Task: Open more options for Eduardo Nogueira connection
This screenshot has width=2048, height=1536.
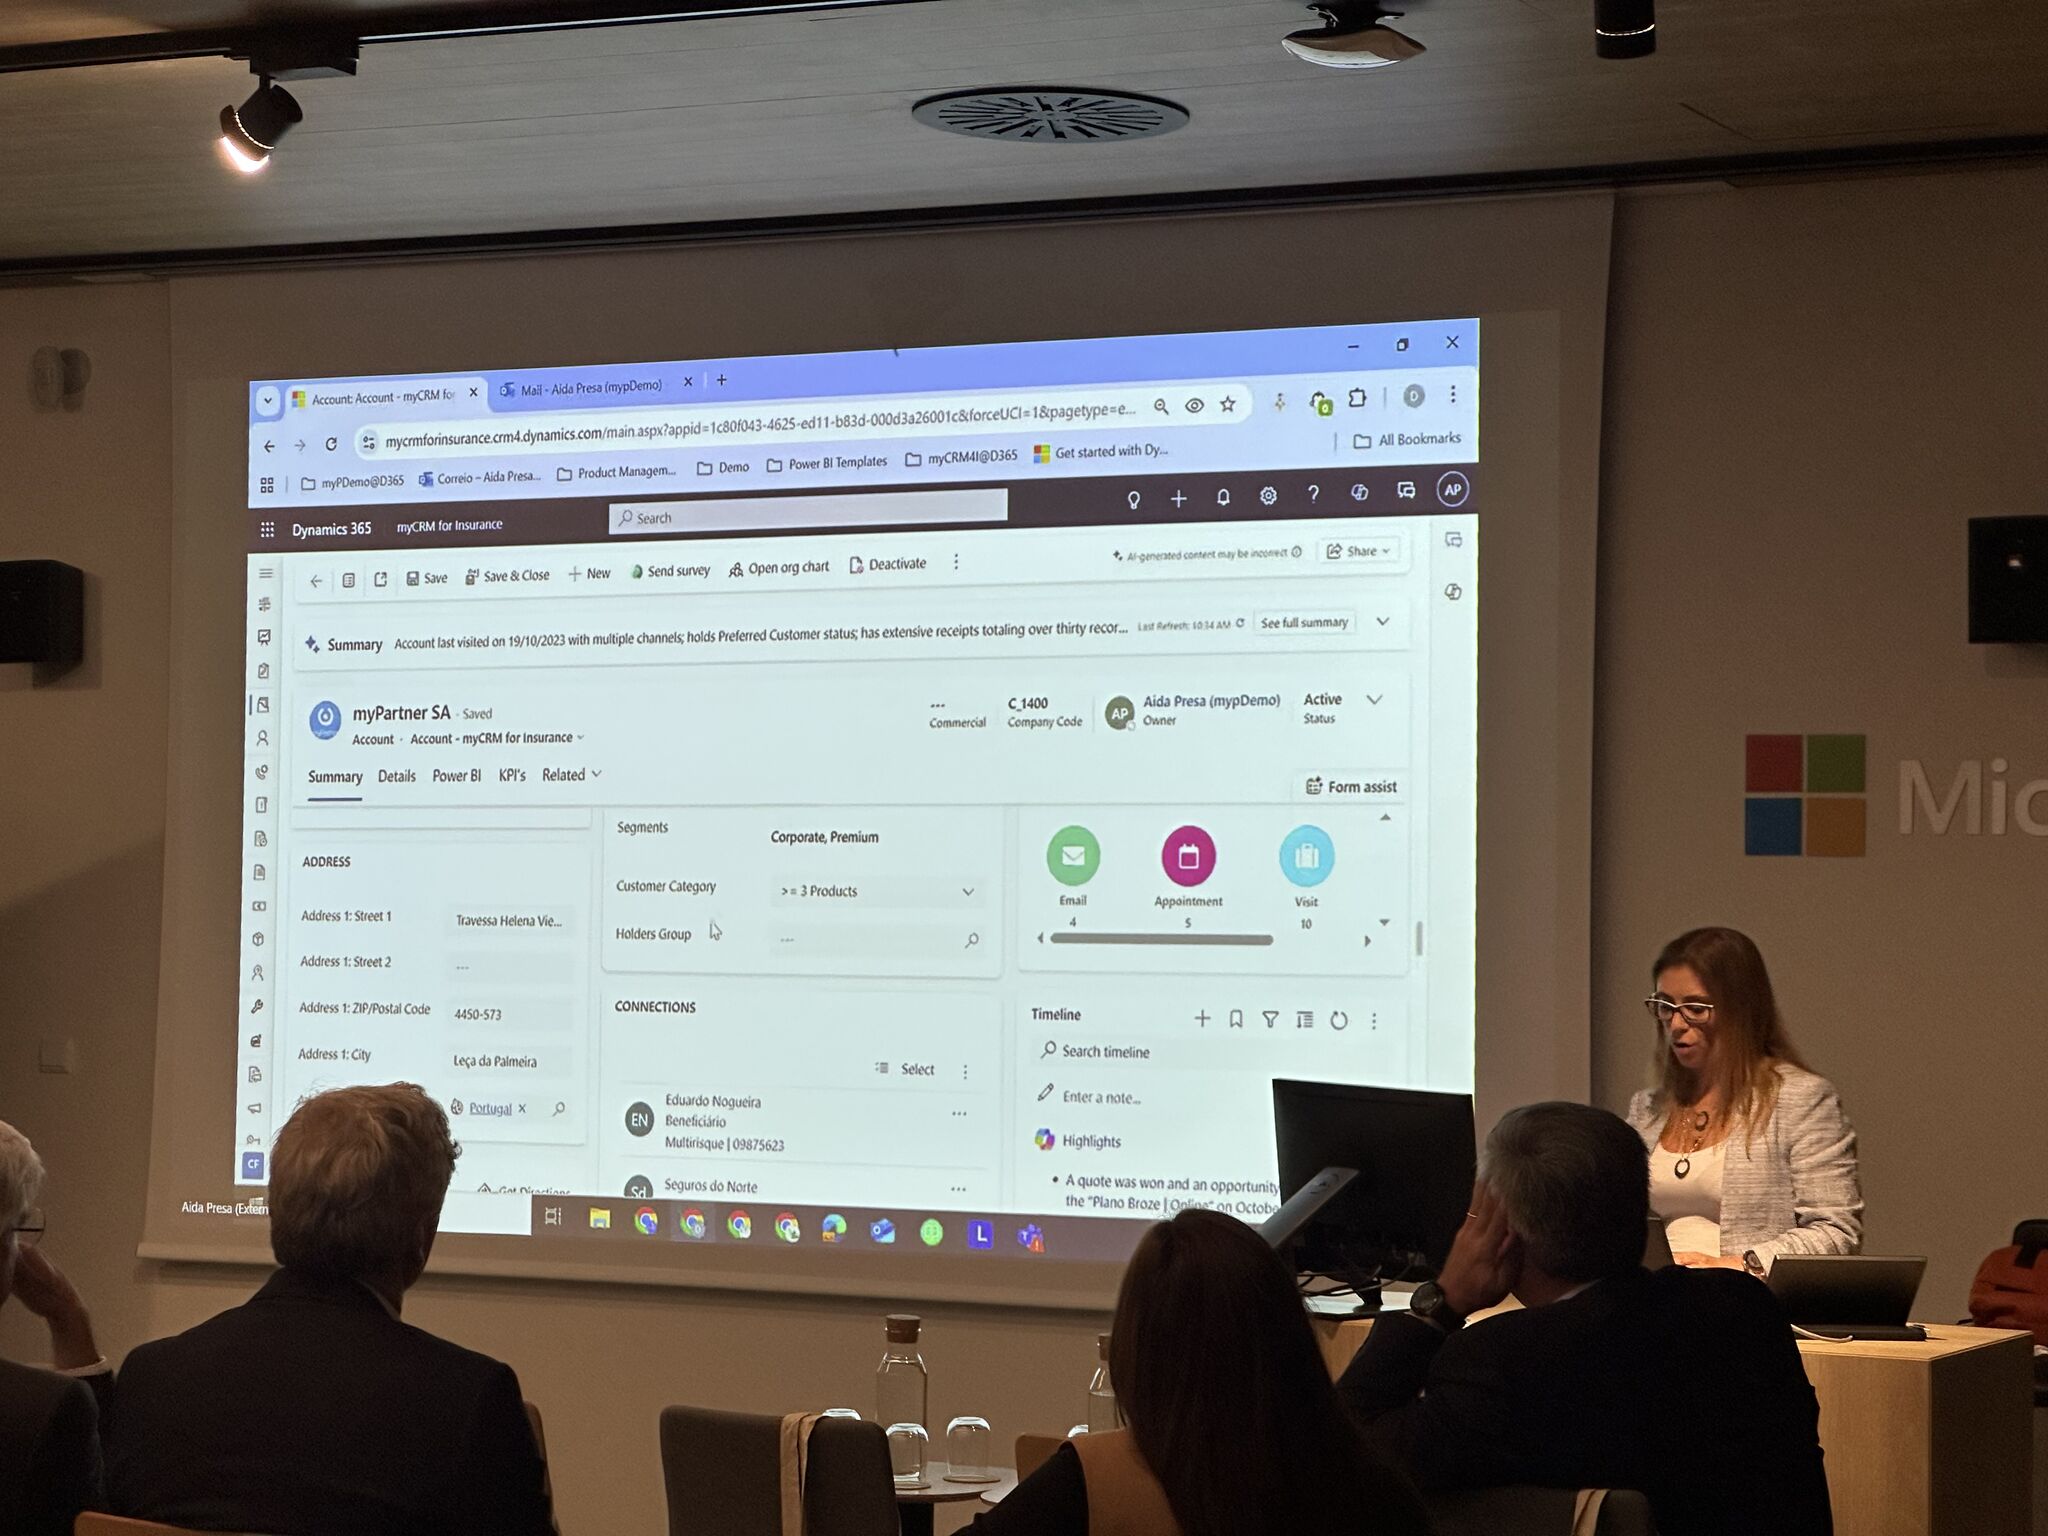Action: pos(959,1114)
